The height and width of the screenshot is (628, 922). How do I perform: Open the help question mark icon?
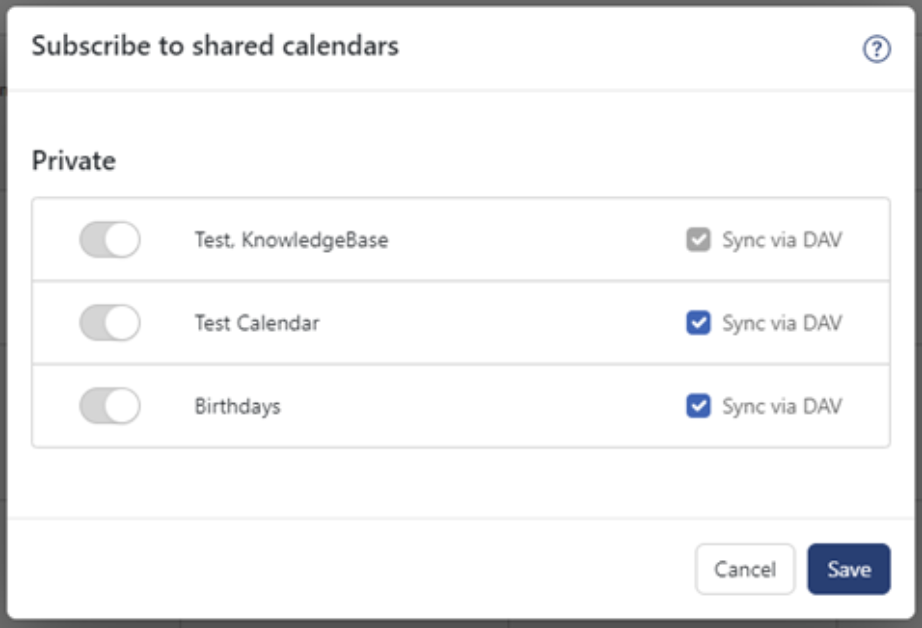pos(876,49)
